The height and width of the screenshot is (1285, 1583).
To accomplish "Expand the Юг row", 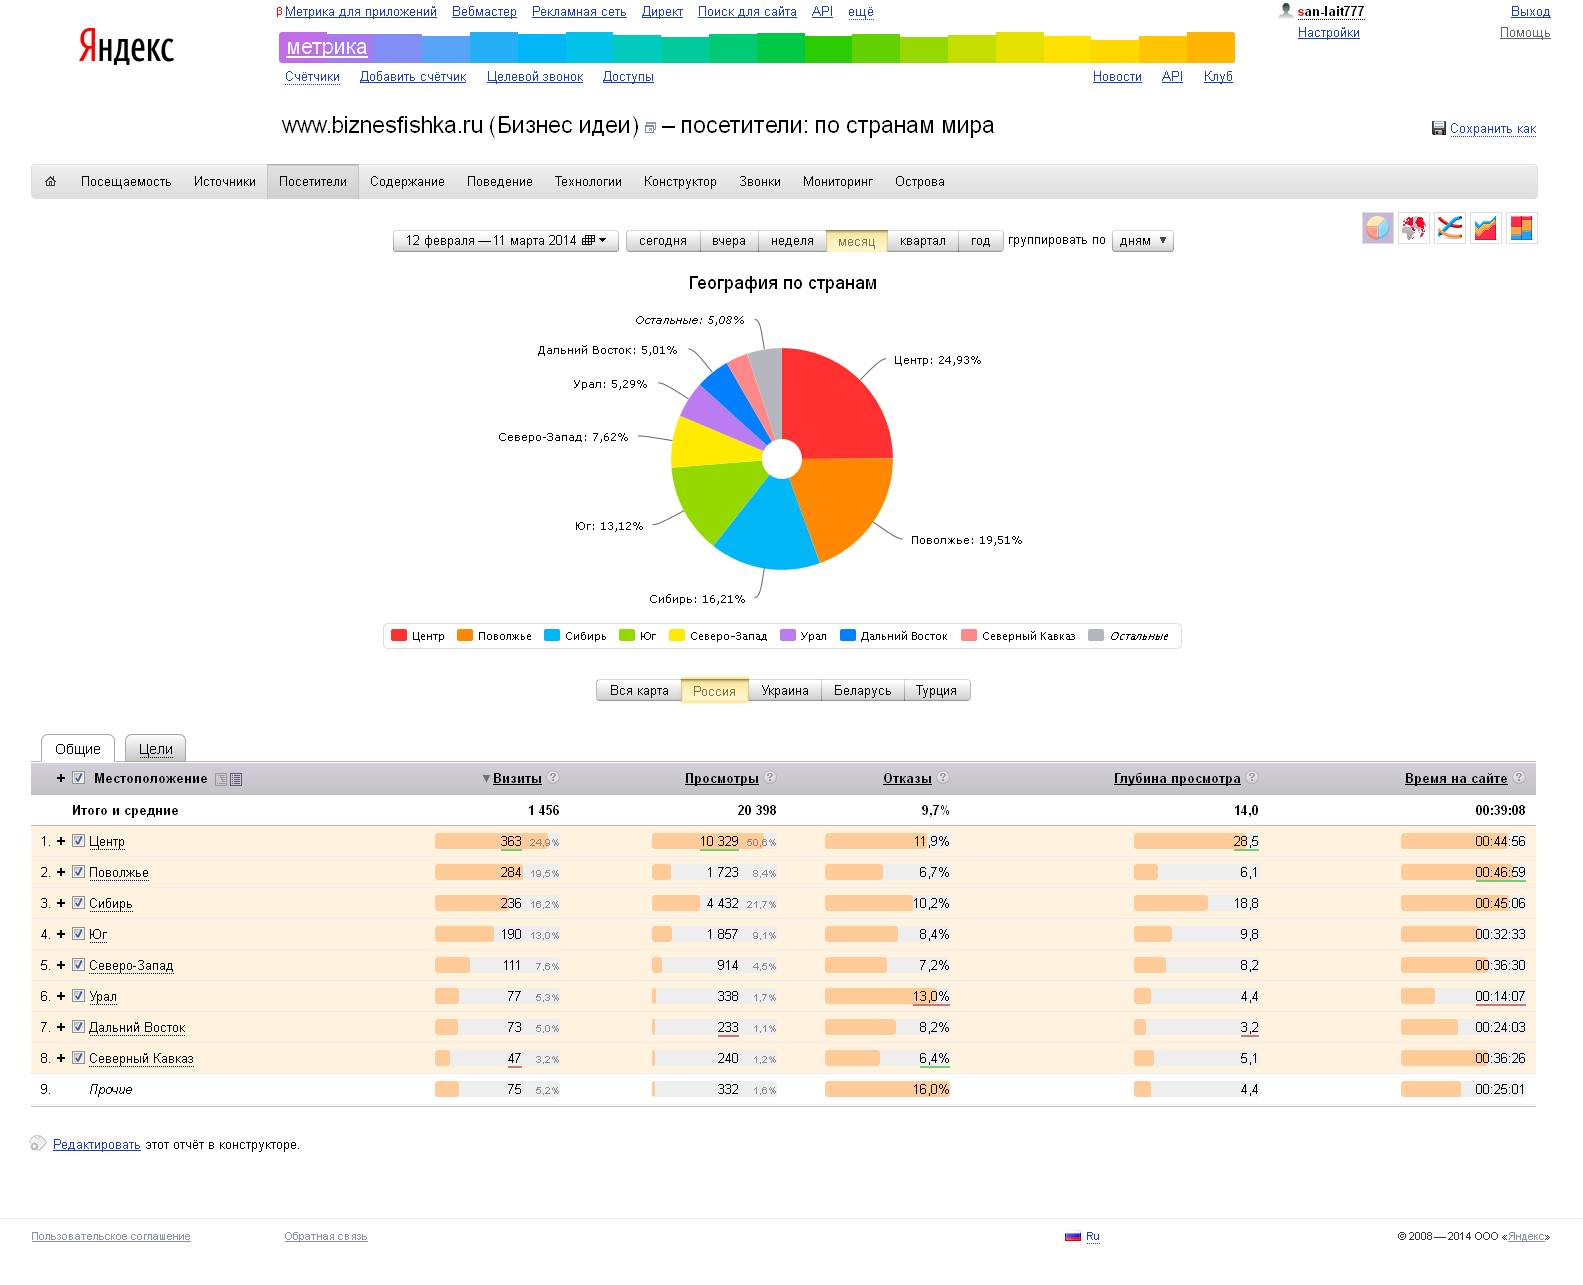I will point(61,934).
